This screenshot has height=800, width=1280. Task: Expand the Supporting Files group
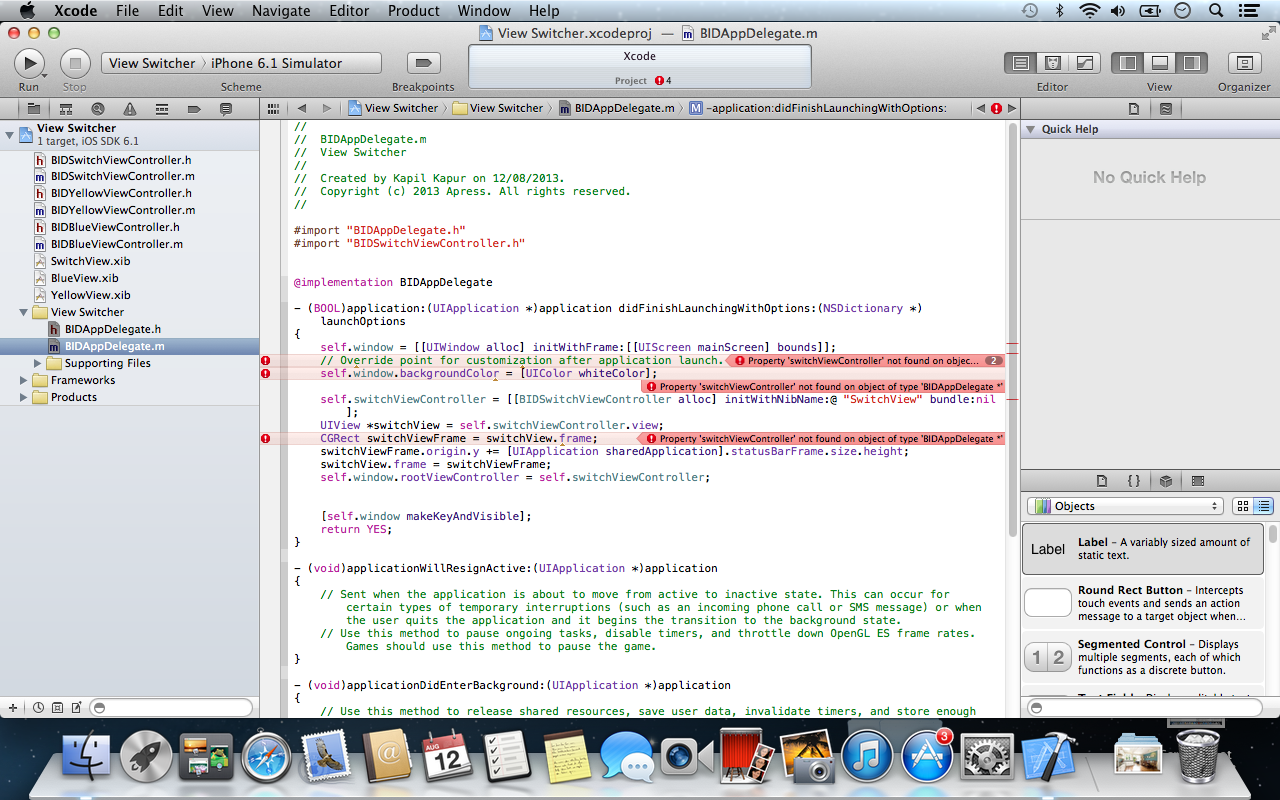pyautogui.click(x=39, y=363)
